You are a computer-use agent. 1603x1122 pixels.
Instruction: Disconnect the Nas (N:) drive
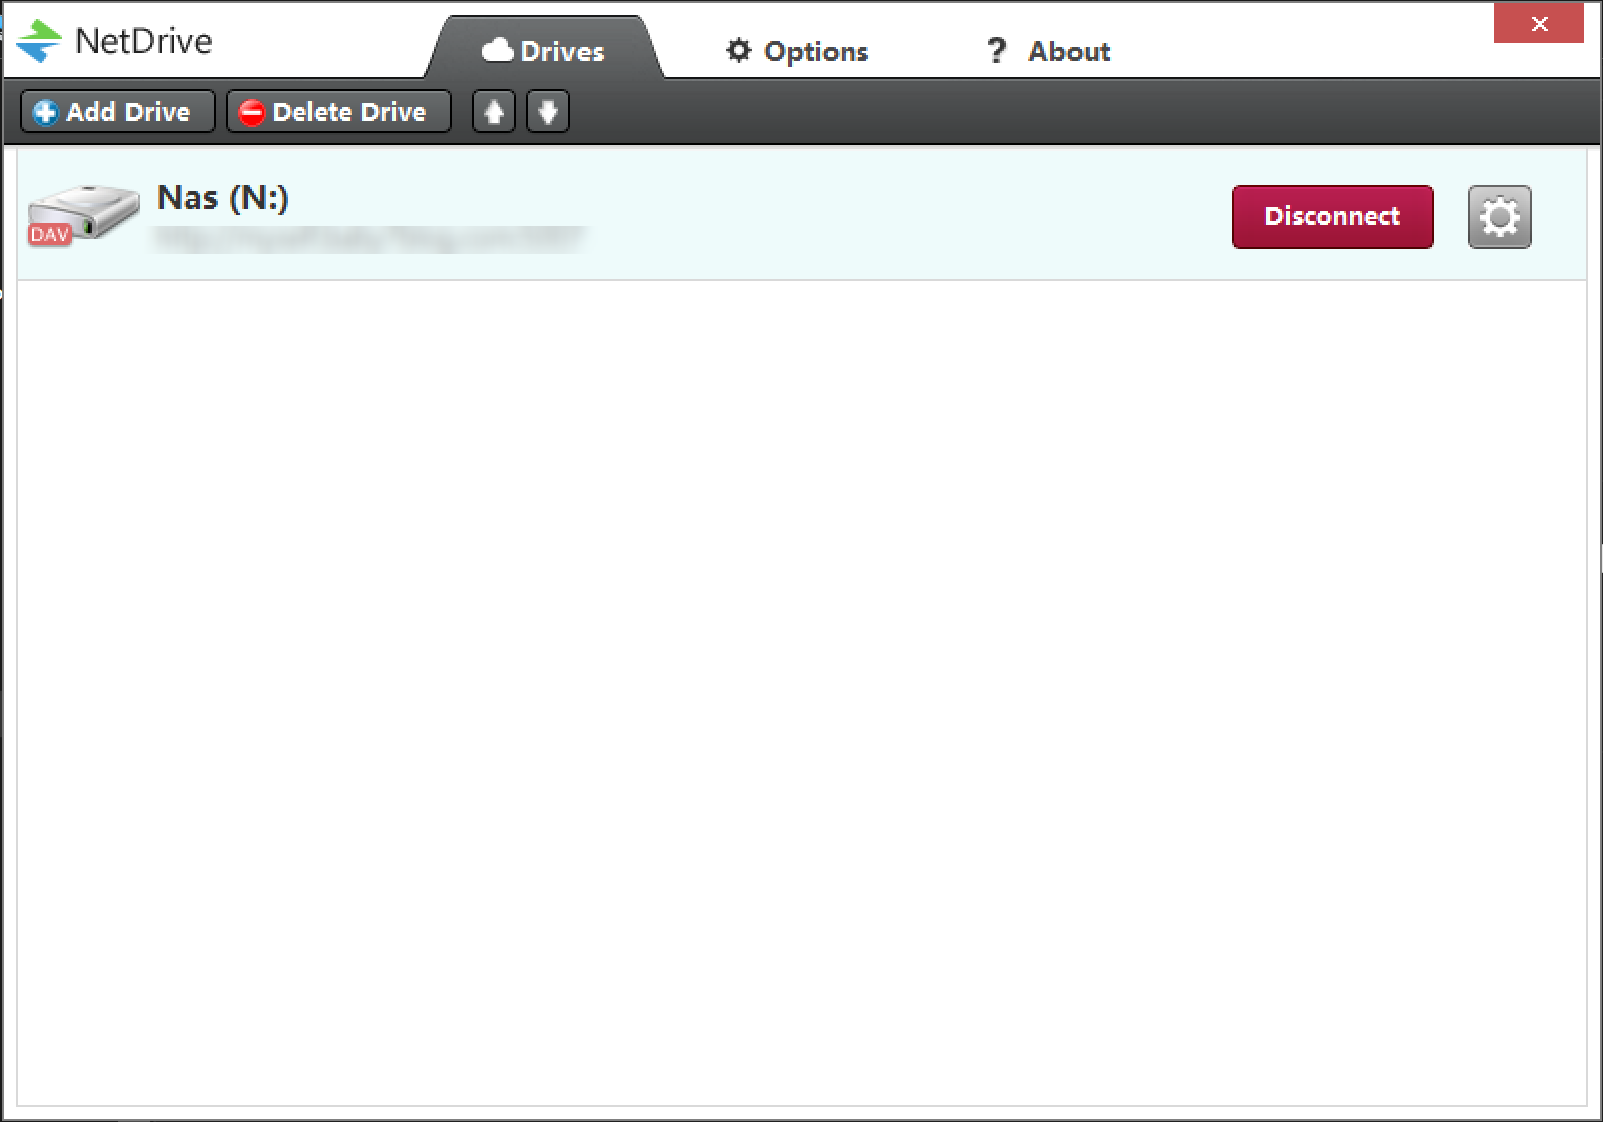[1332, 216]
